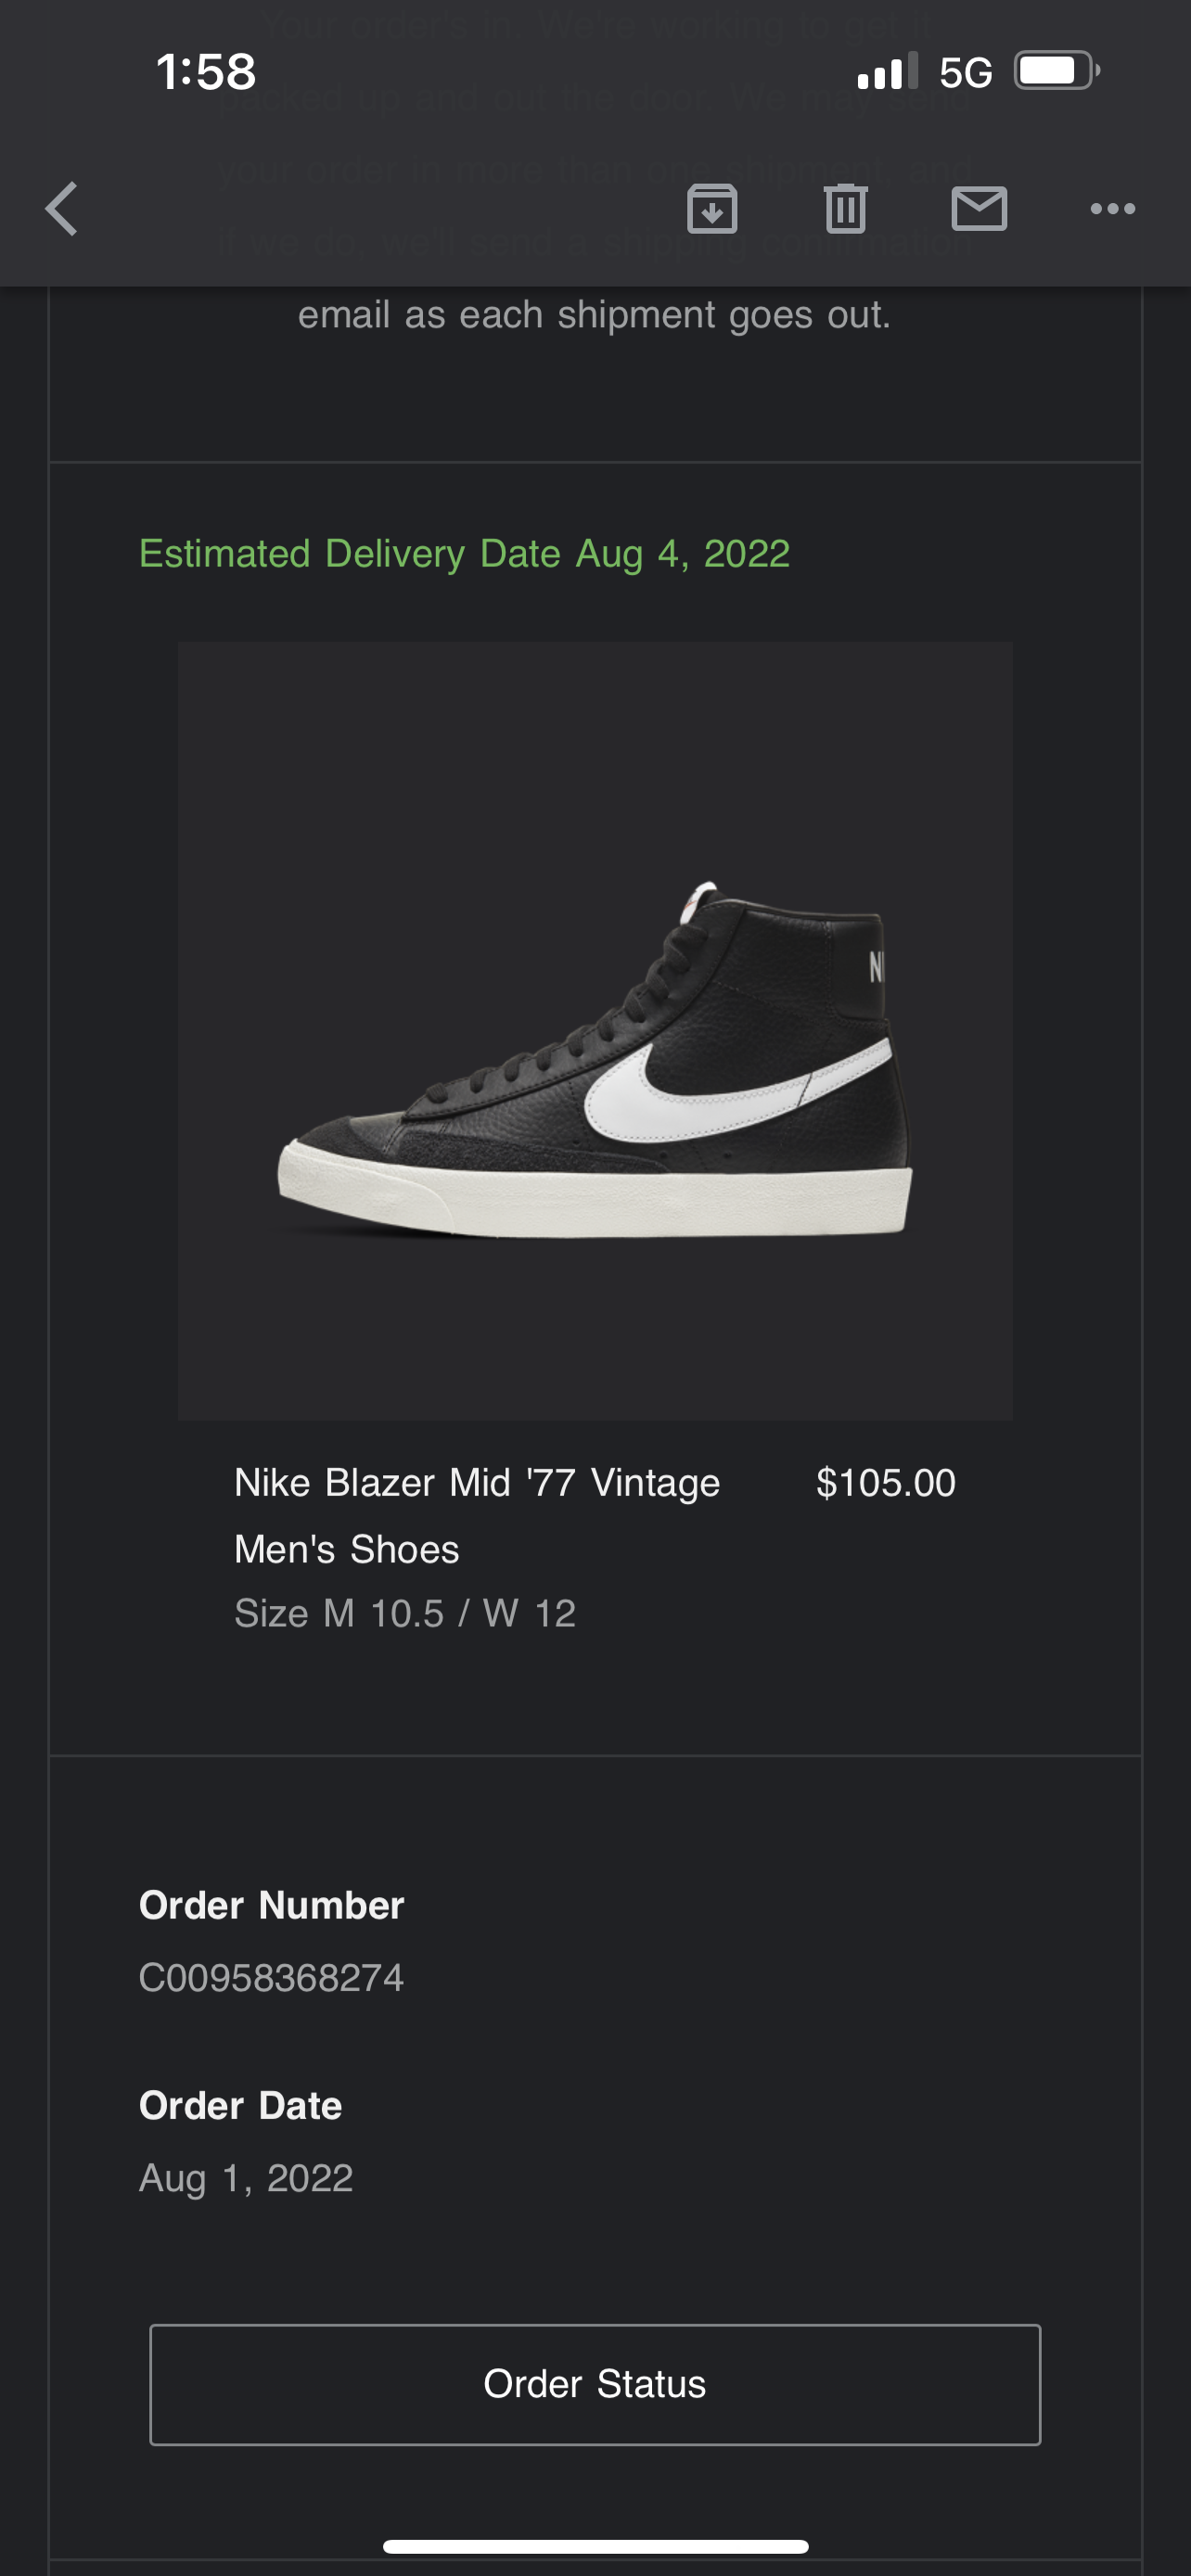This screenshot has width=1191, height=2576.
Task: Tap the battery indicator in status bar
Action: (1056, 71)
